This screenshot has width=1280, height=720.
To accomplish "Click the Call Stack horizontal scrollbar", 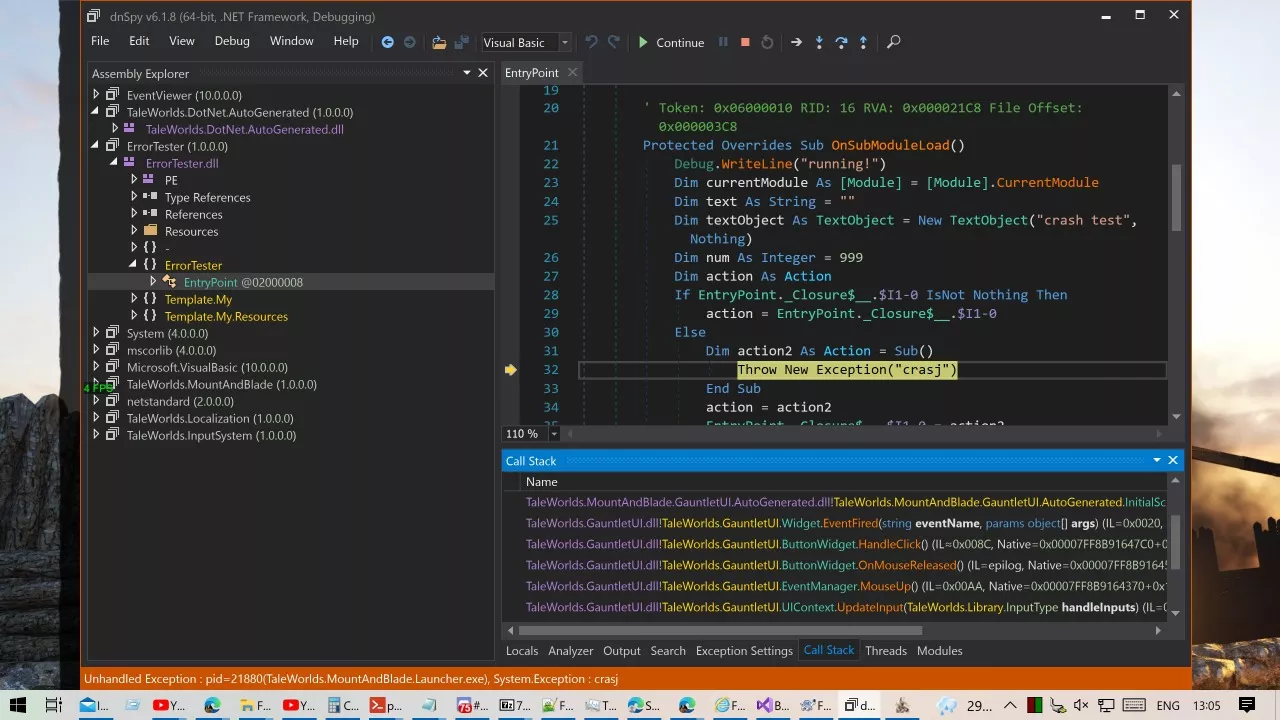I will [719, 630].
